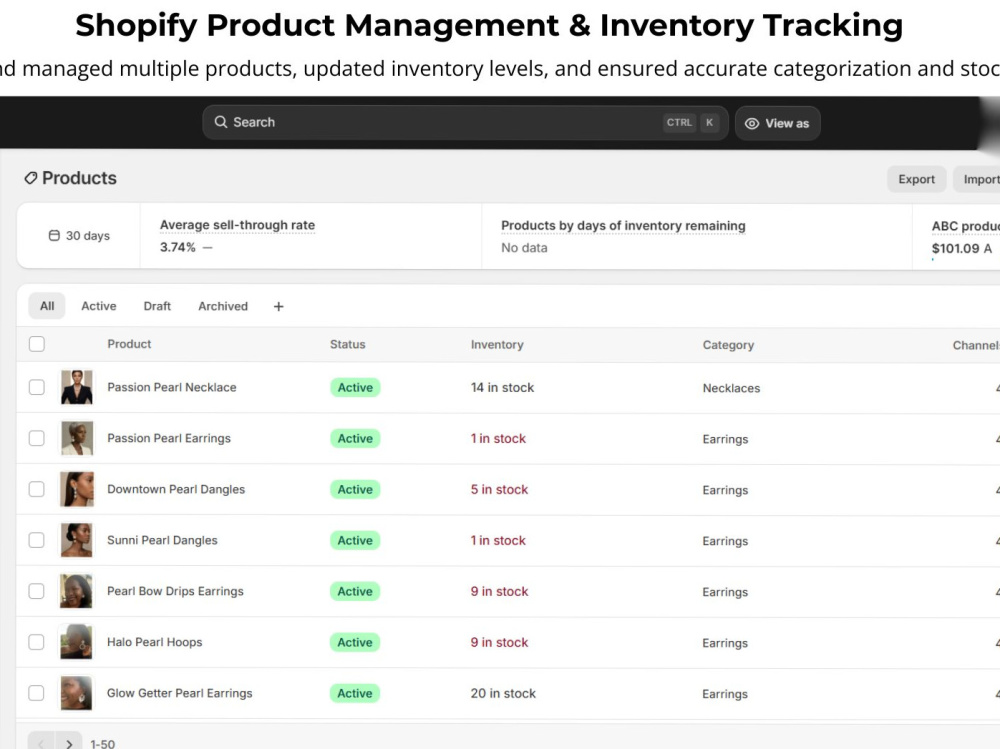1000x749 pixels.
Task: Check the Passion Pearl Necklace checkbox
Action: click(x=37, y=387)
